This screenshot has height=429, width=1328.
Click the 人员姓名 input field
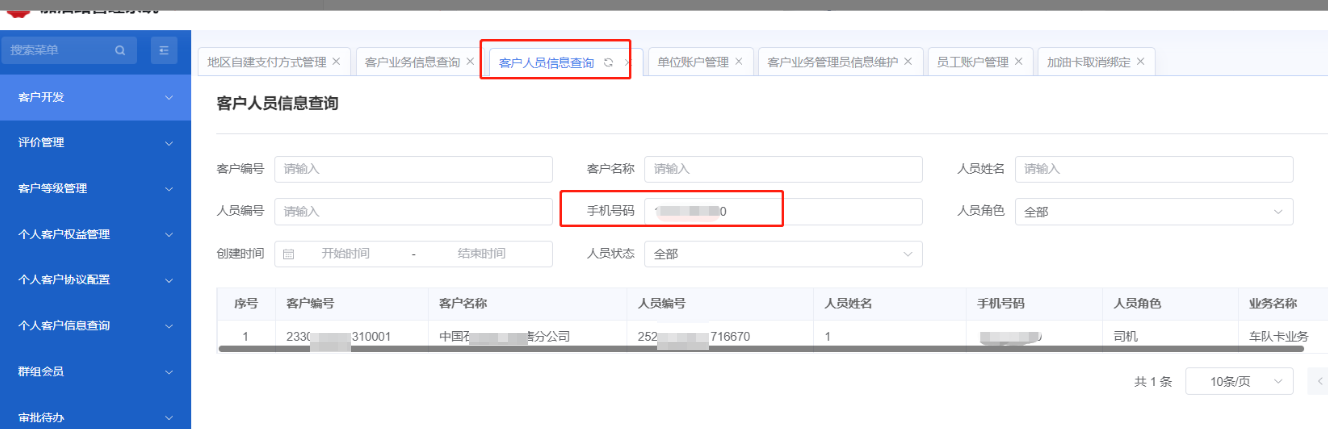(1153, 169)
